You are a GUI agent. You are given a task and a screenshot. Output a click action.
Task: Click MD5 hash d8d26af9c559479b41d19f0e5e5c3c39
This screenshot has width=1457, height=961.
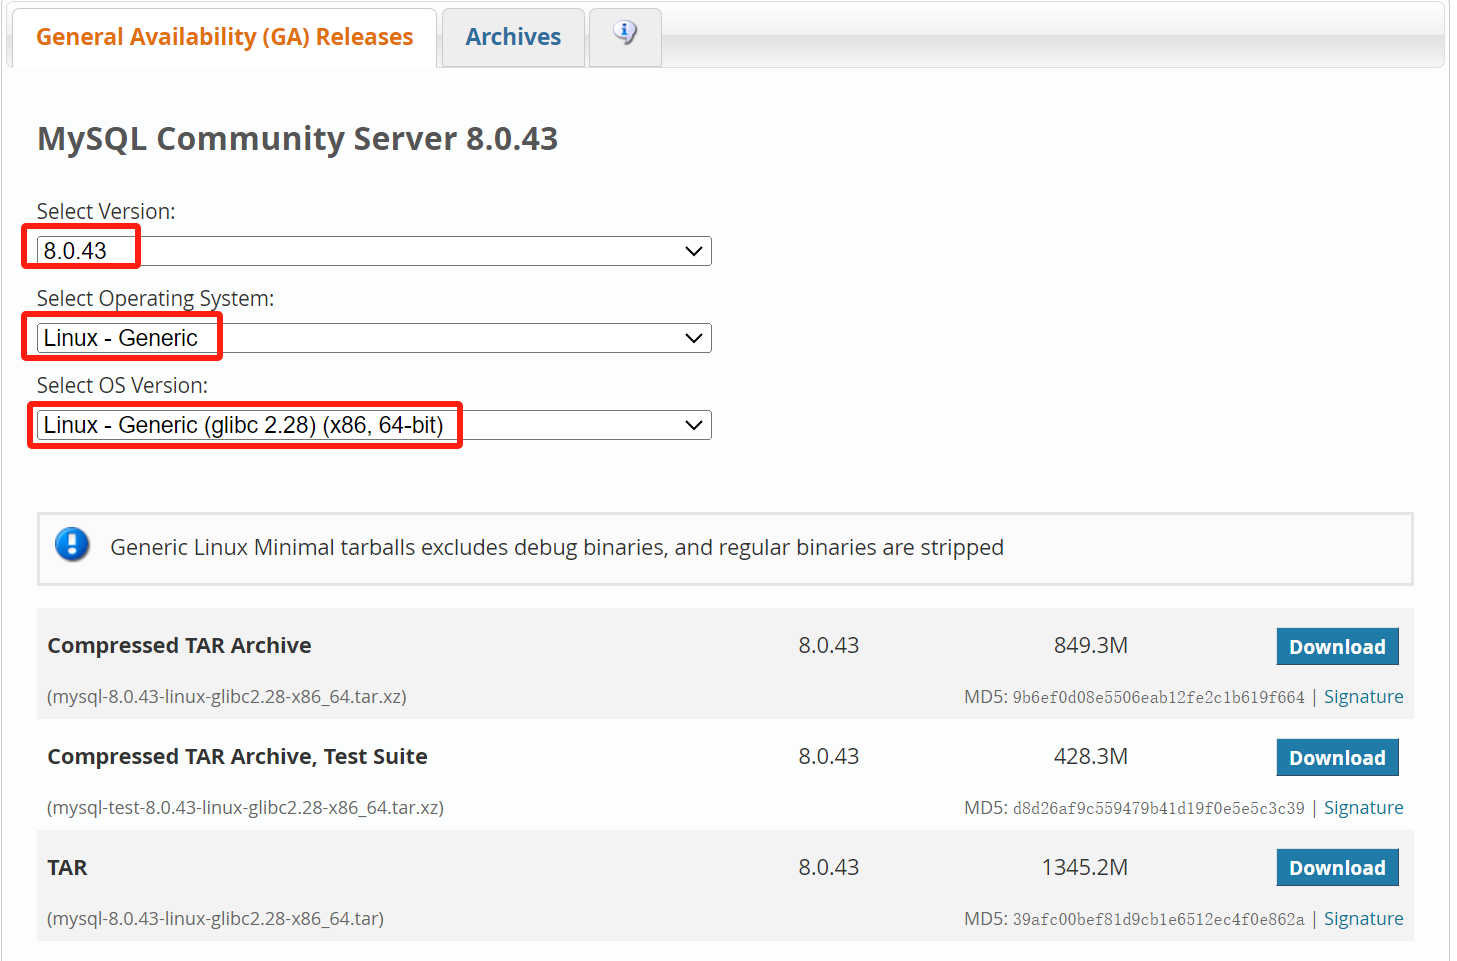click(1158, 808)
